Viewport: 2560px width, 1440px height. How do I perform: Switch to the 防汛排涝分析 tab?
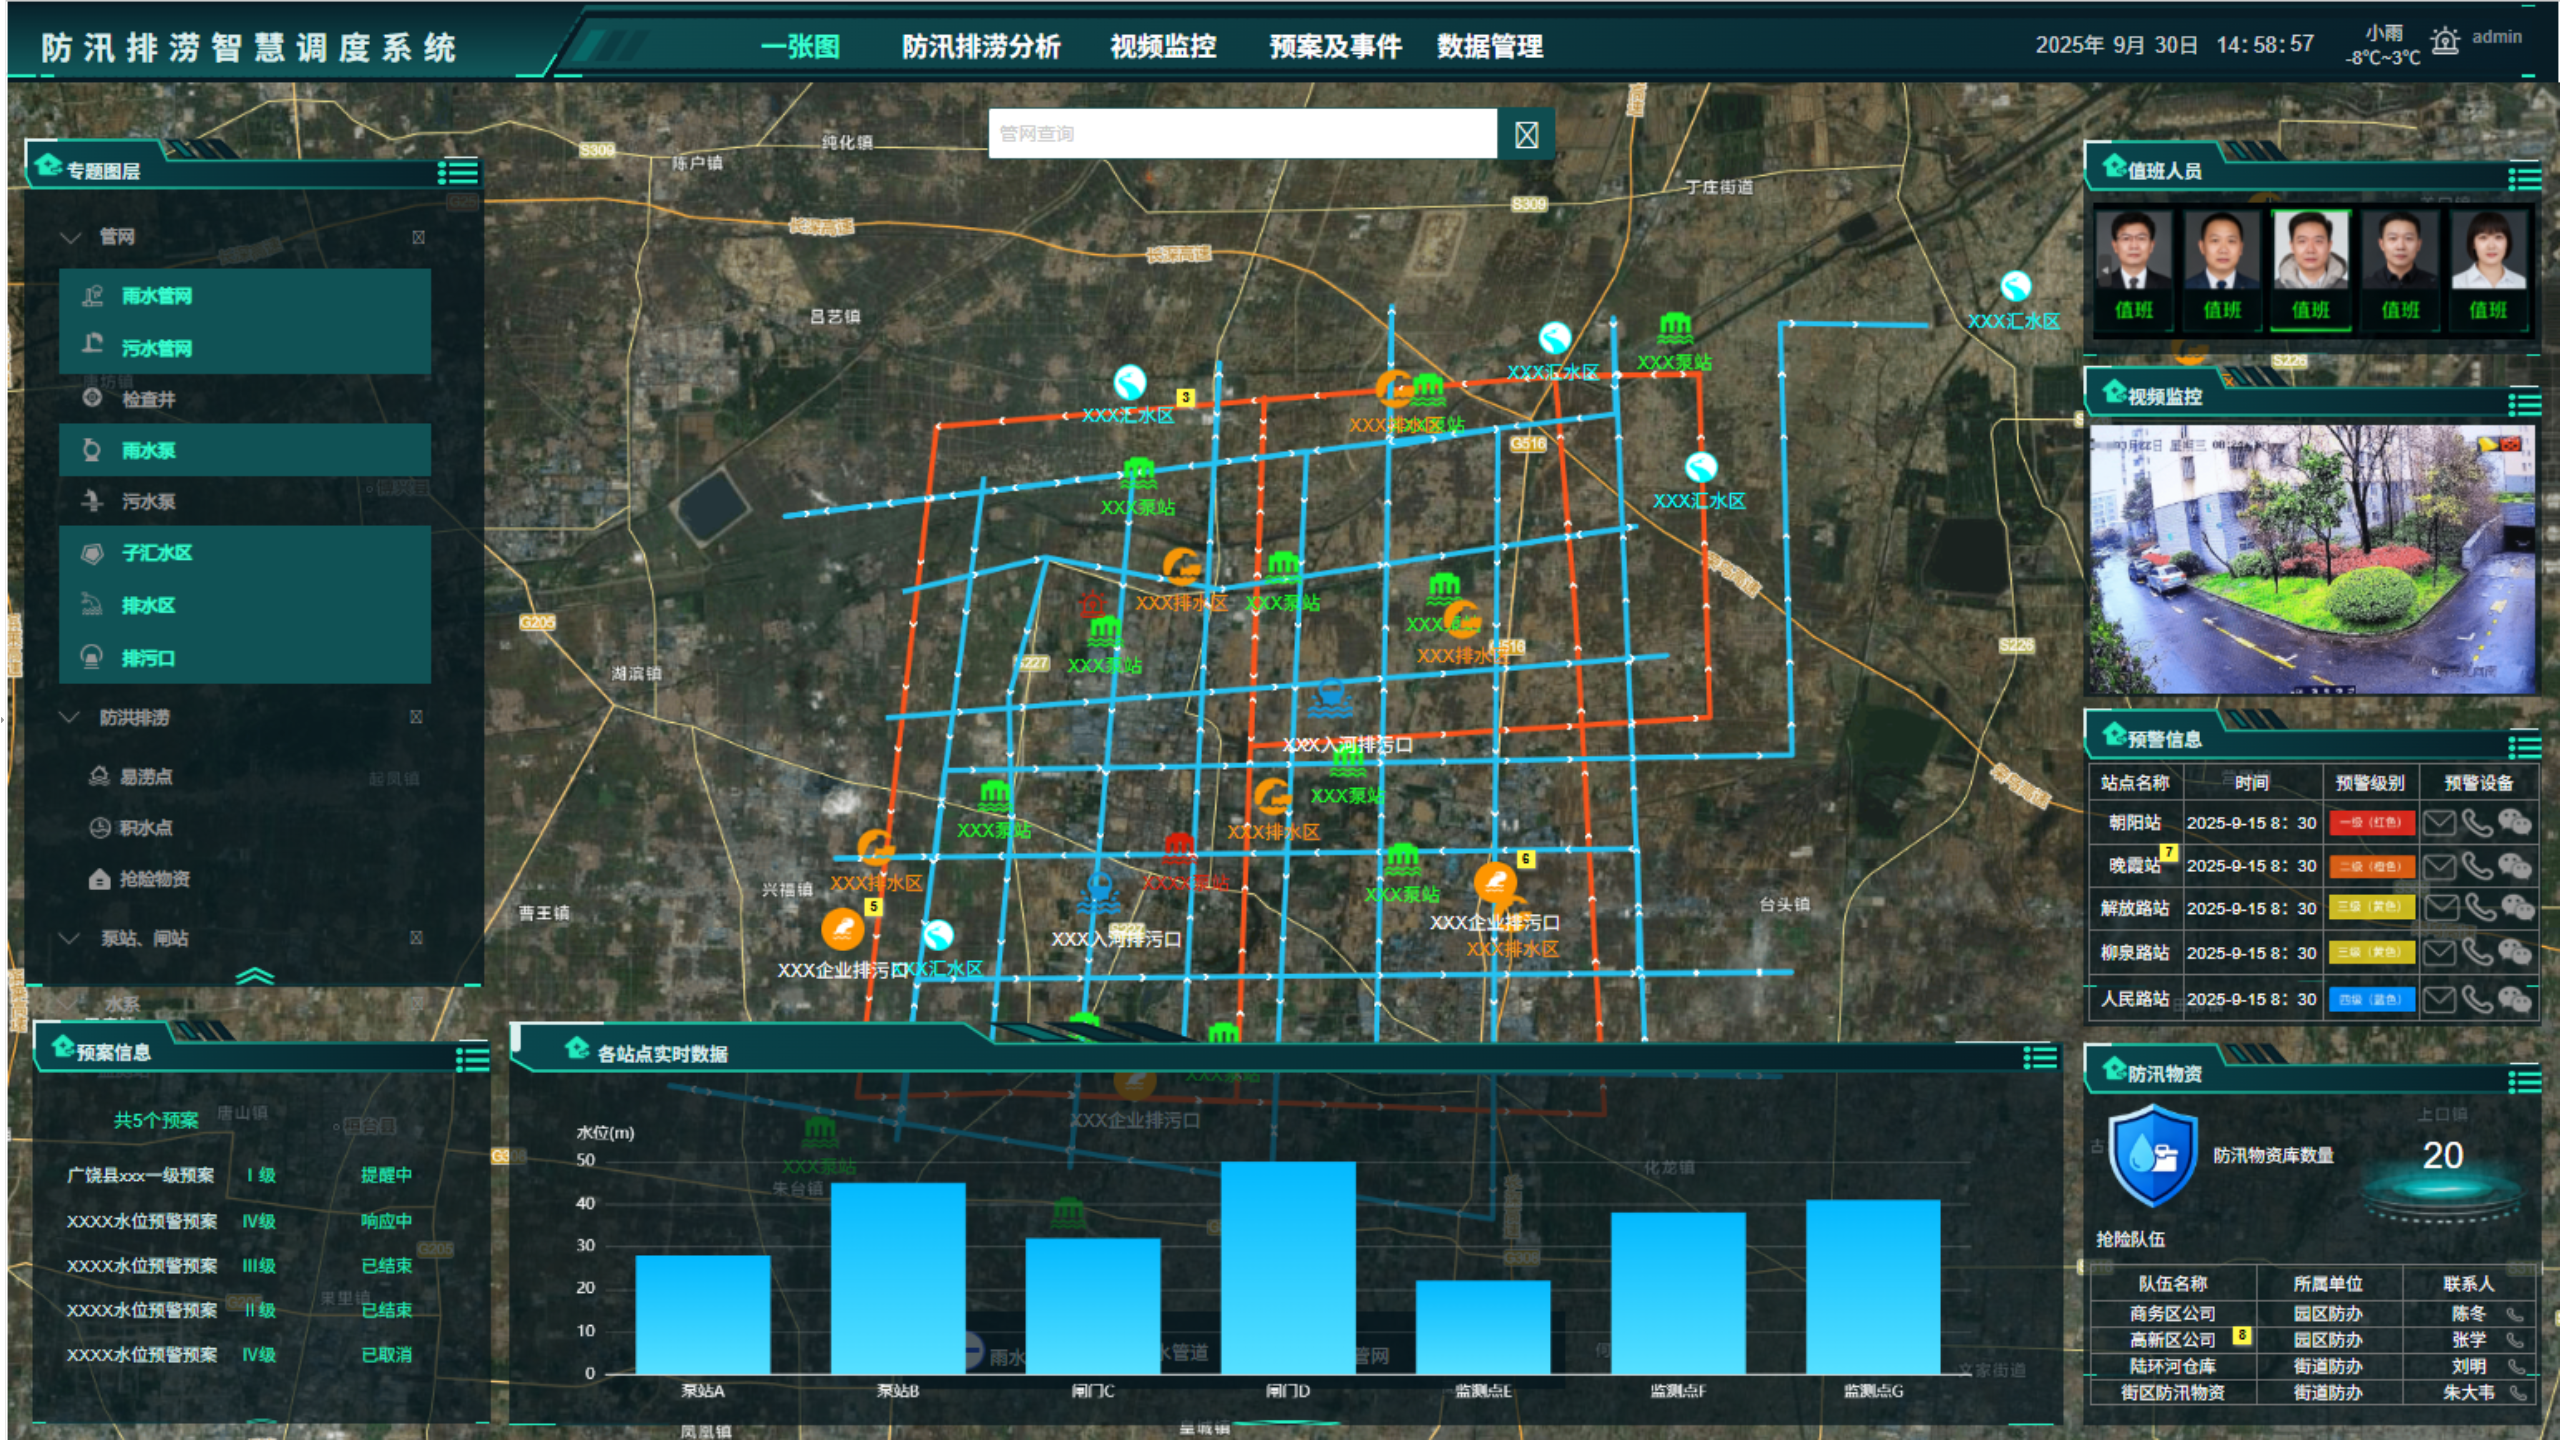[x=980, y=46]
